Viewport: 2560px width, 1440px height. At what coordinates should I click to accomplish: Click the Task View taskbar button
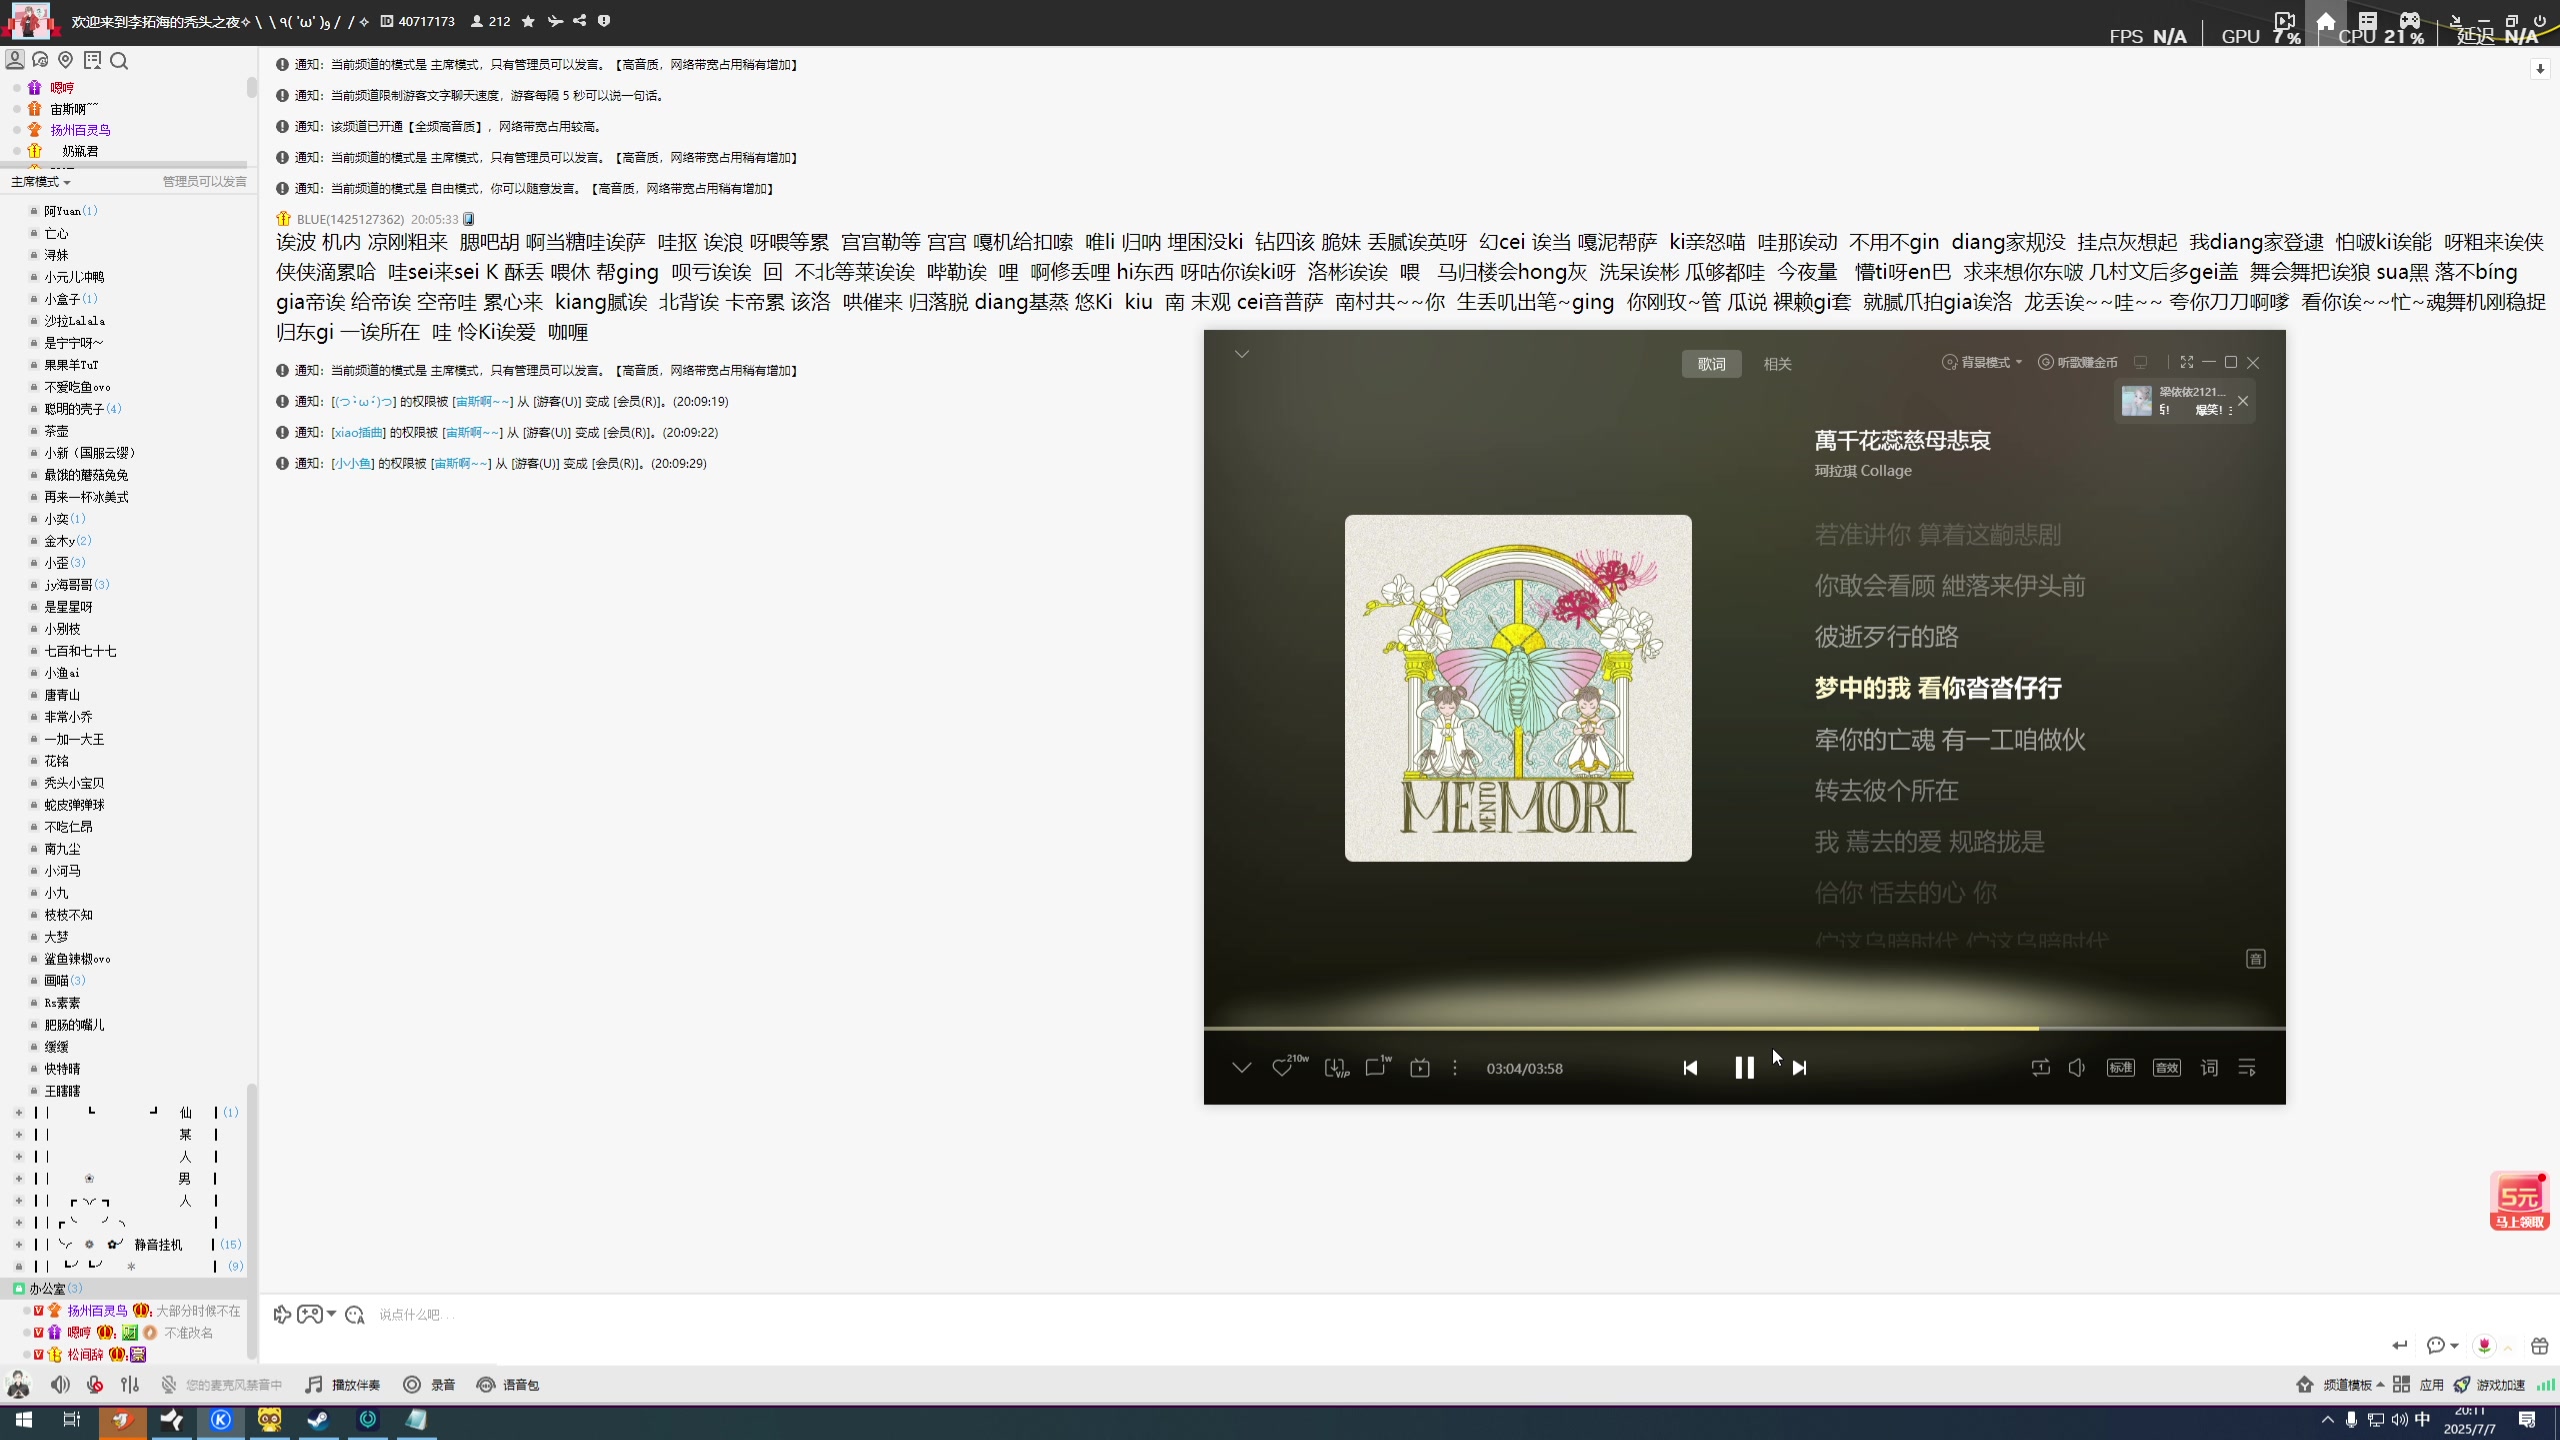pyautogui.click(x=71, y=1420)
